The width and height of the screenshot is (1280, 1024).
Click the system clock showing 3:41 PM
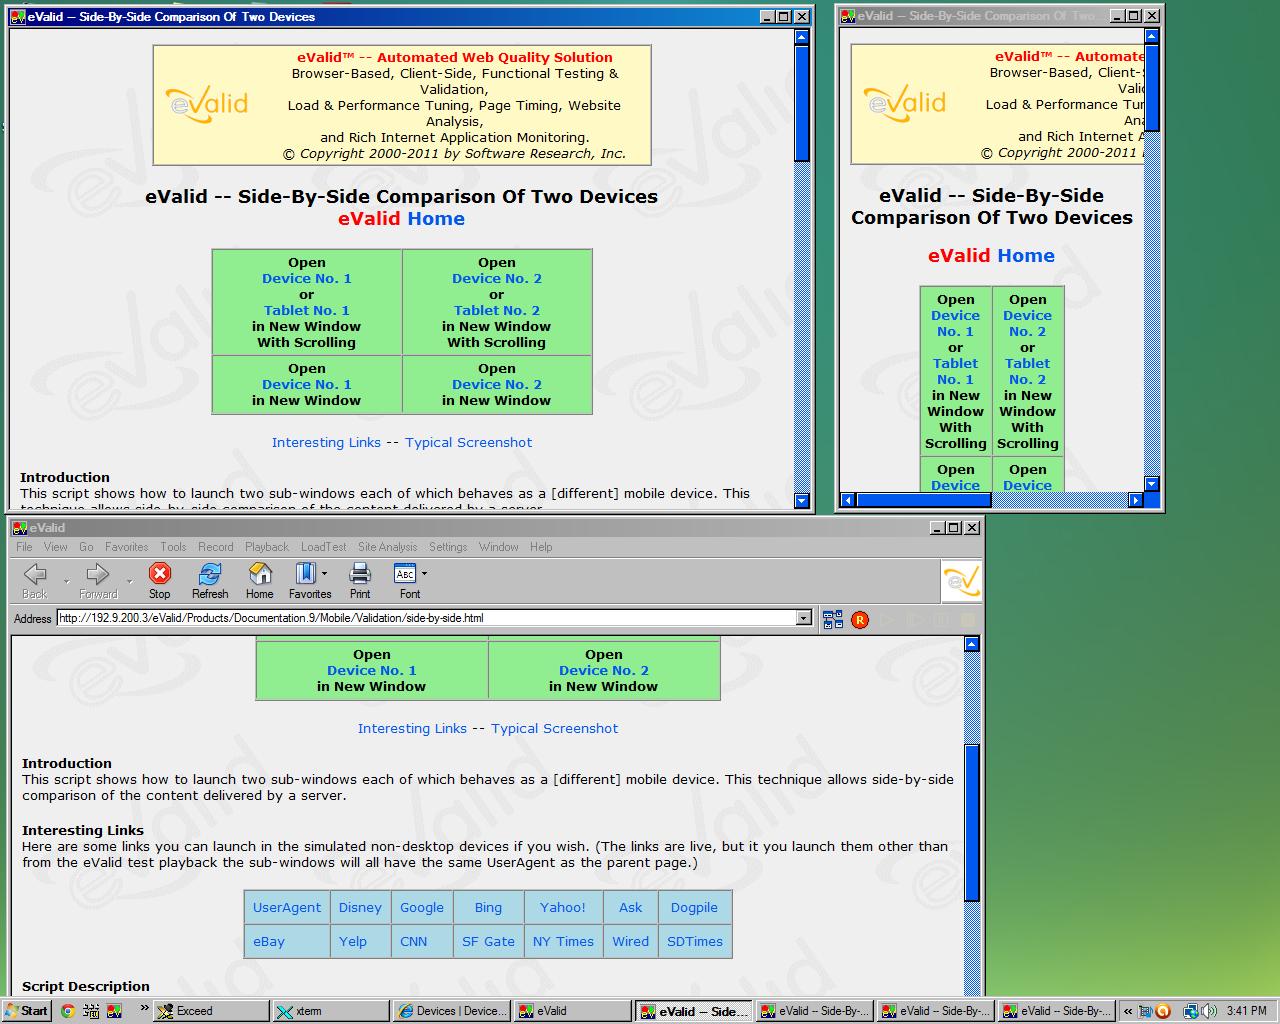point(1246,1011)
